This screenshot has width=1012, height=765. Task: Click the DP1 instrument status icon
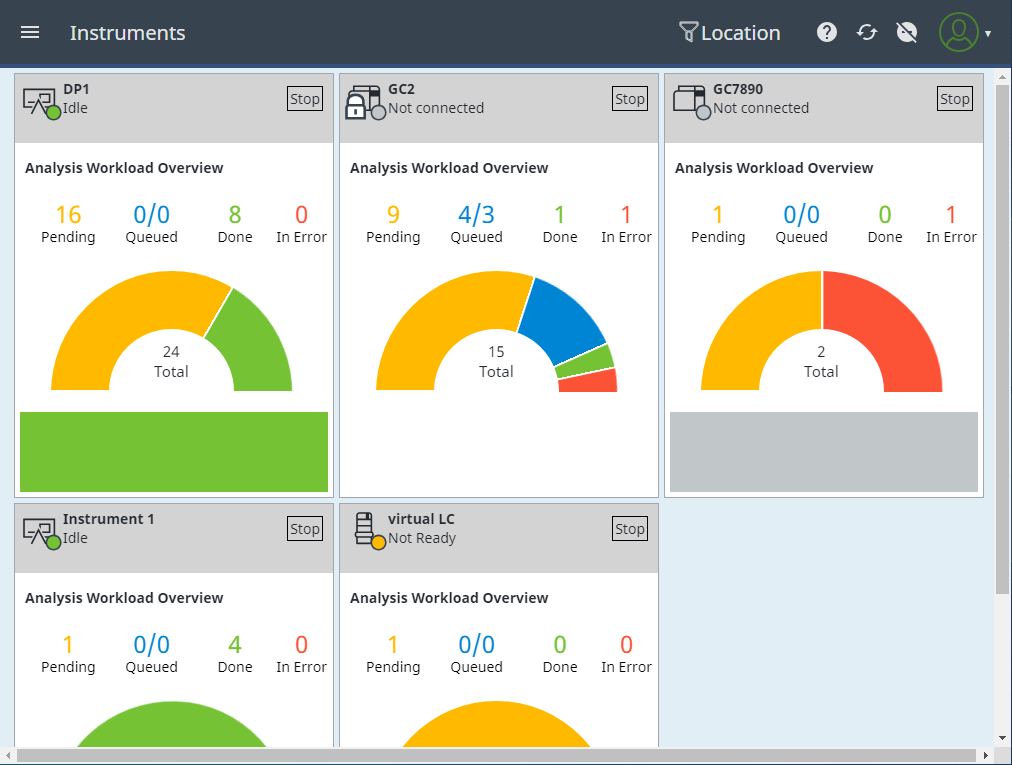pos(41,103)
